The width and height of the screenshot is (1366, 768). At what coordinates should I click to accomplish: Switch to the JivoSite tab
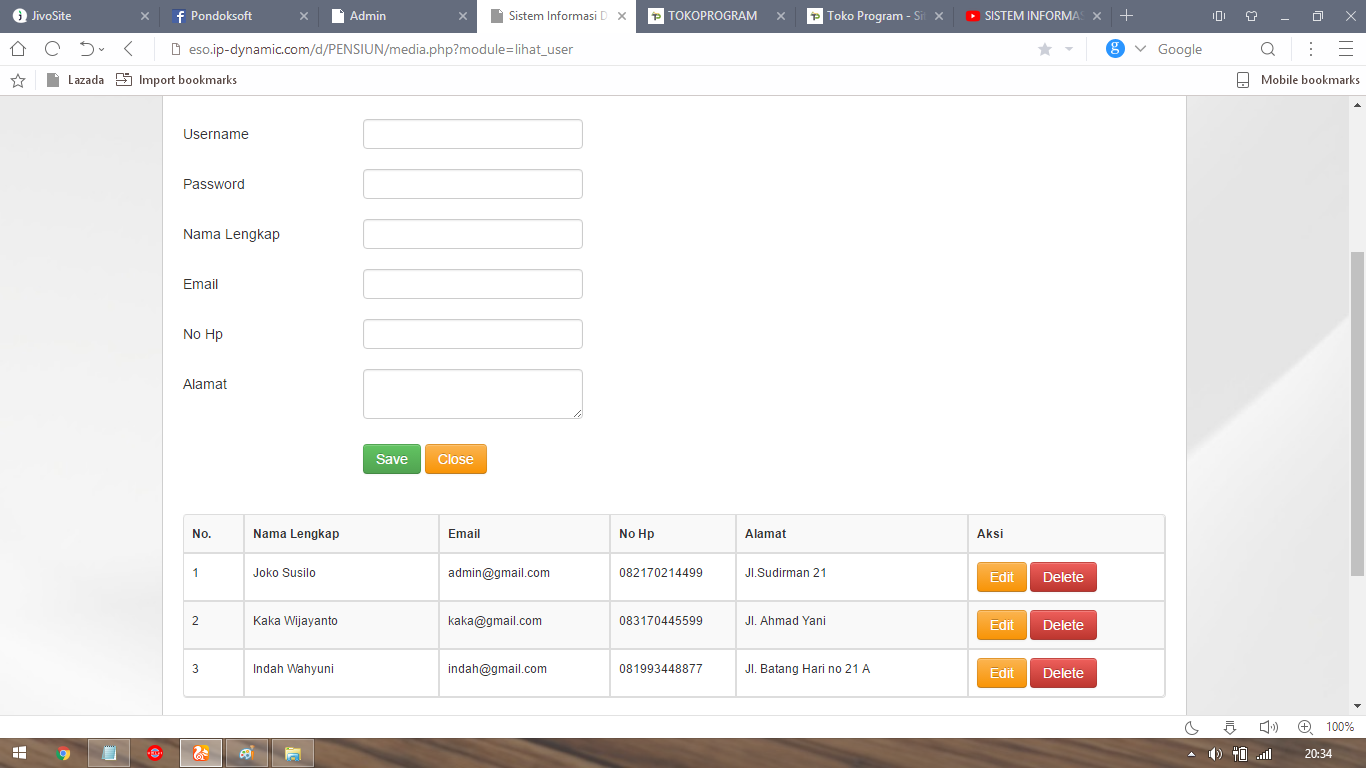(79, 16)
